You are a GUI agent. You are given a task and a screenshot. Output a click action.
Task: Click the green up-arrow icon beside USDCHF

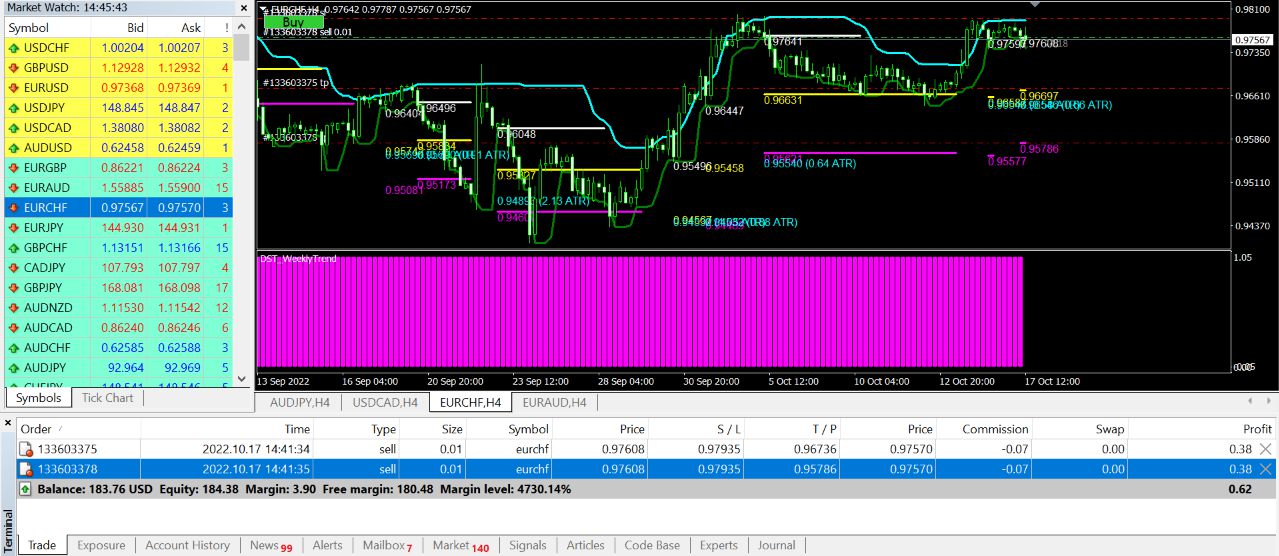[14, 47]
